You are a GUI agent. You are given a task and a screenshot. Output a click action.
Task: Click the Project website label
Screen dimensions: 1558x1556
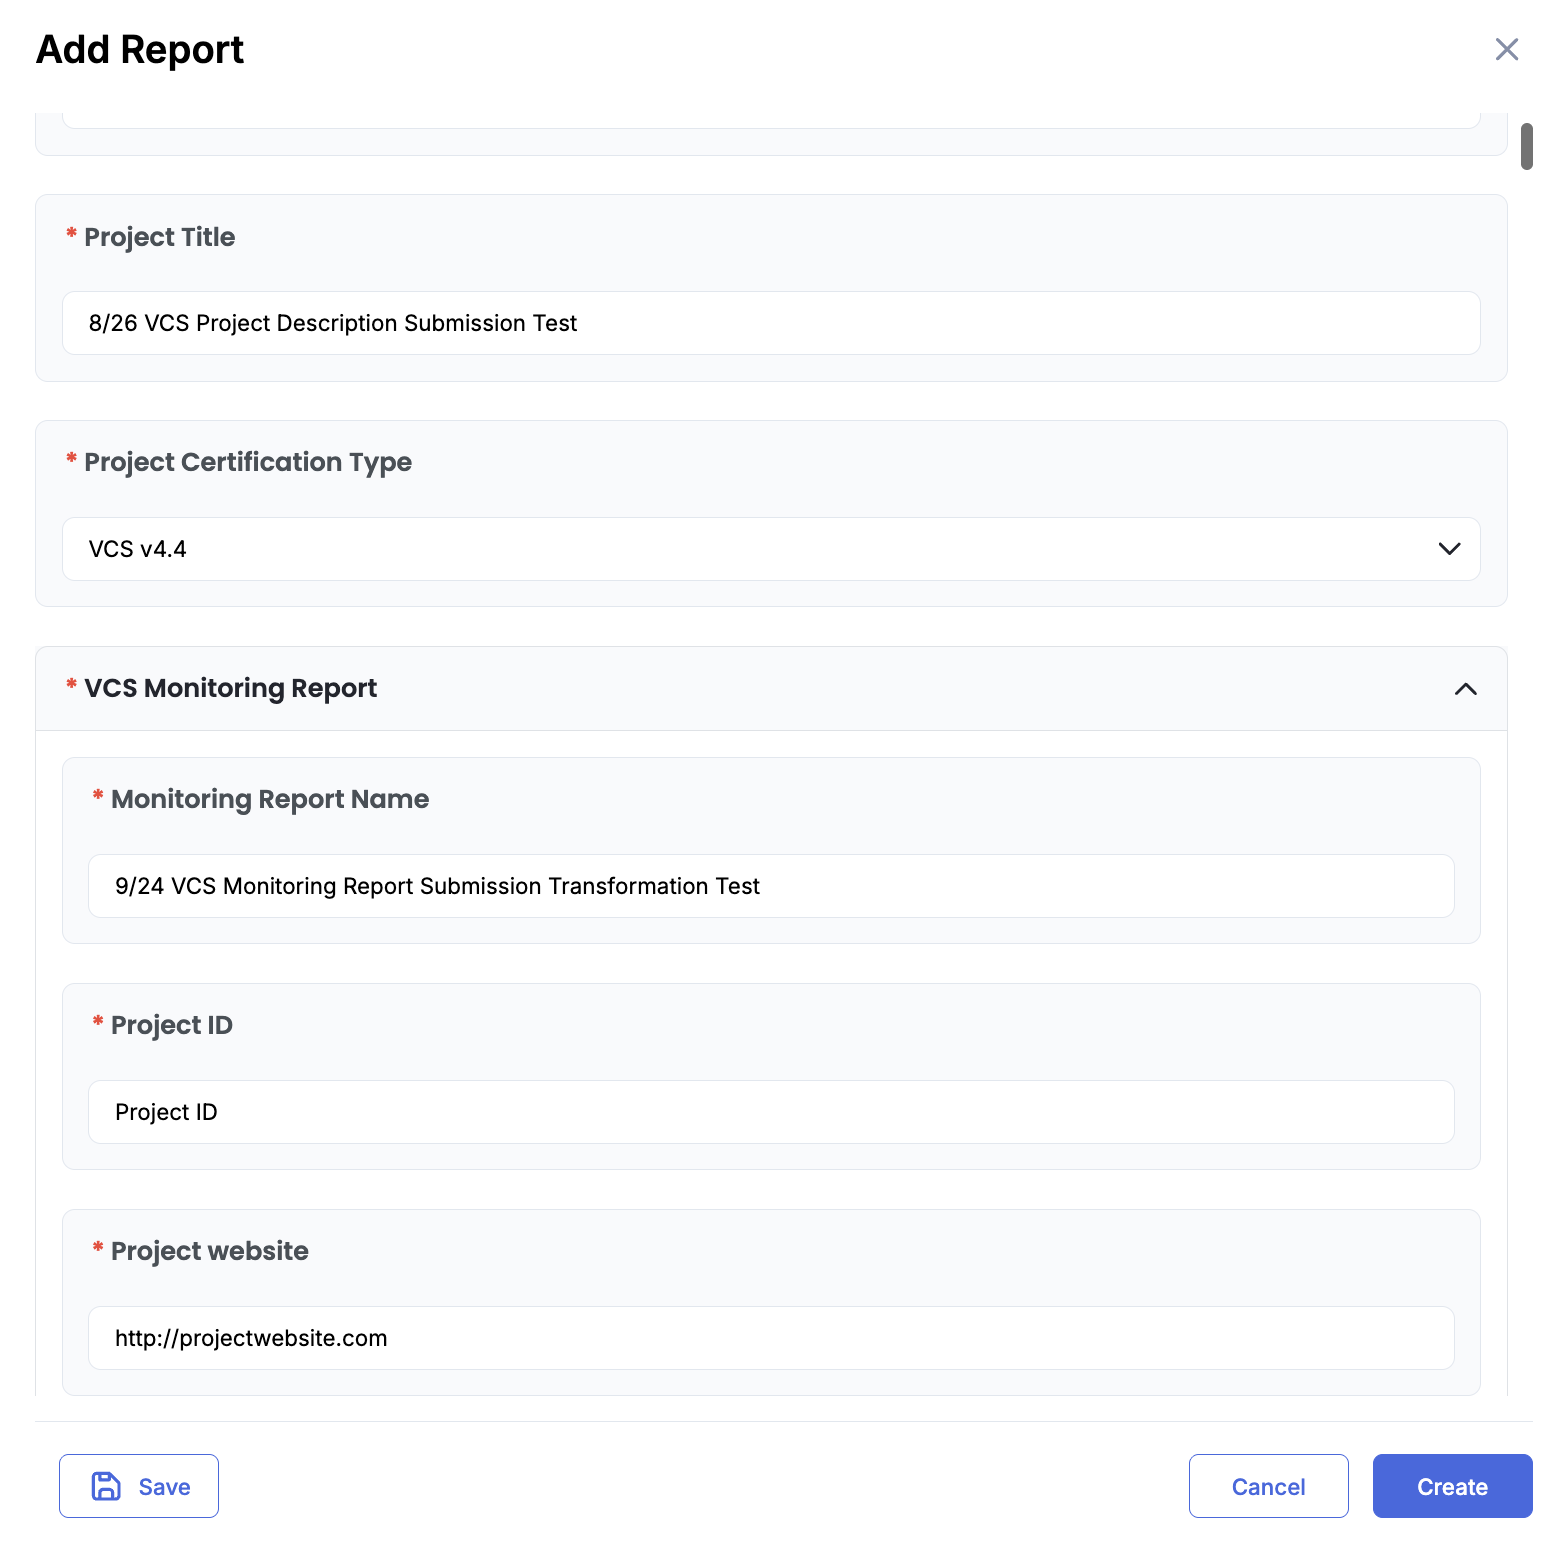pyautogui.click(x=209, y=1251)
